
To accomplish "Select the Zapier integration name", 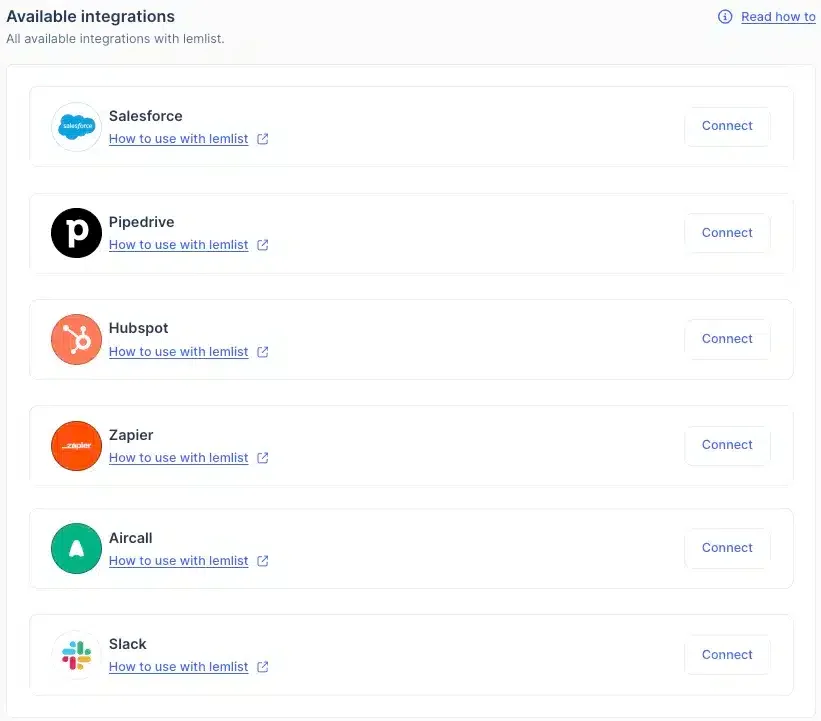I will click(x=131, y=435).
